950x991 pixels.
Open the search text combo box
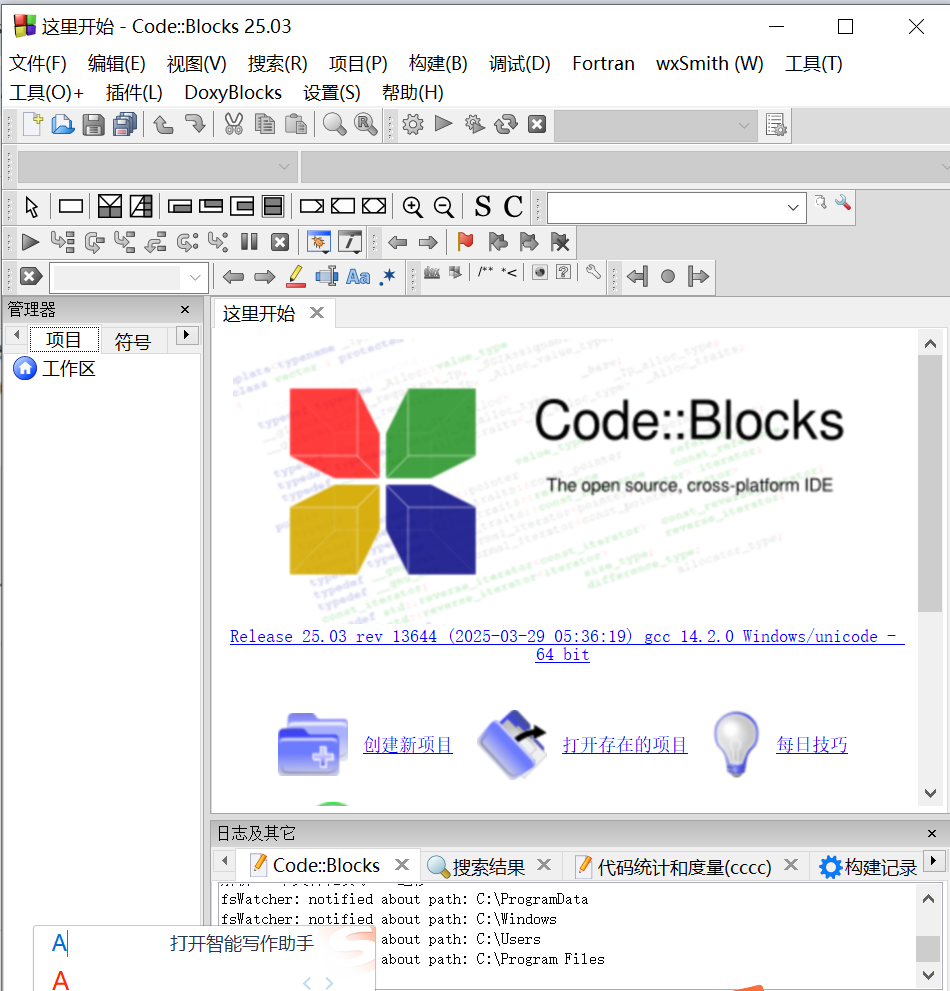pos(676,207)
